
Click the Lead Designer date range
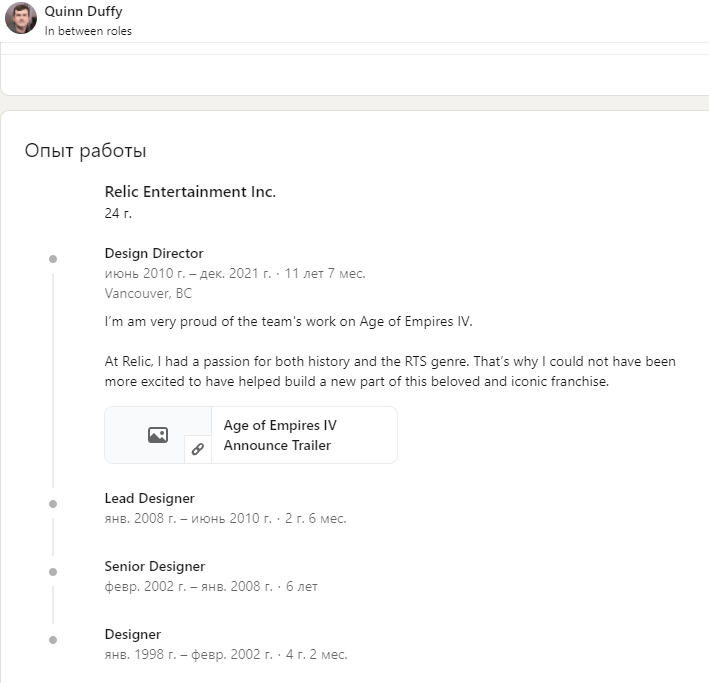click(x=225, y=518)
